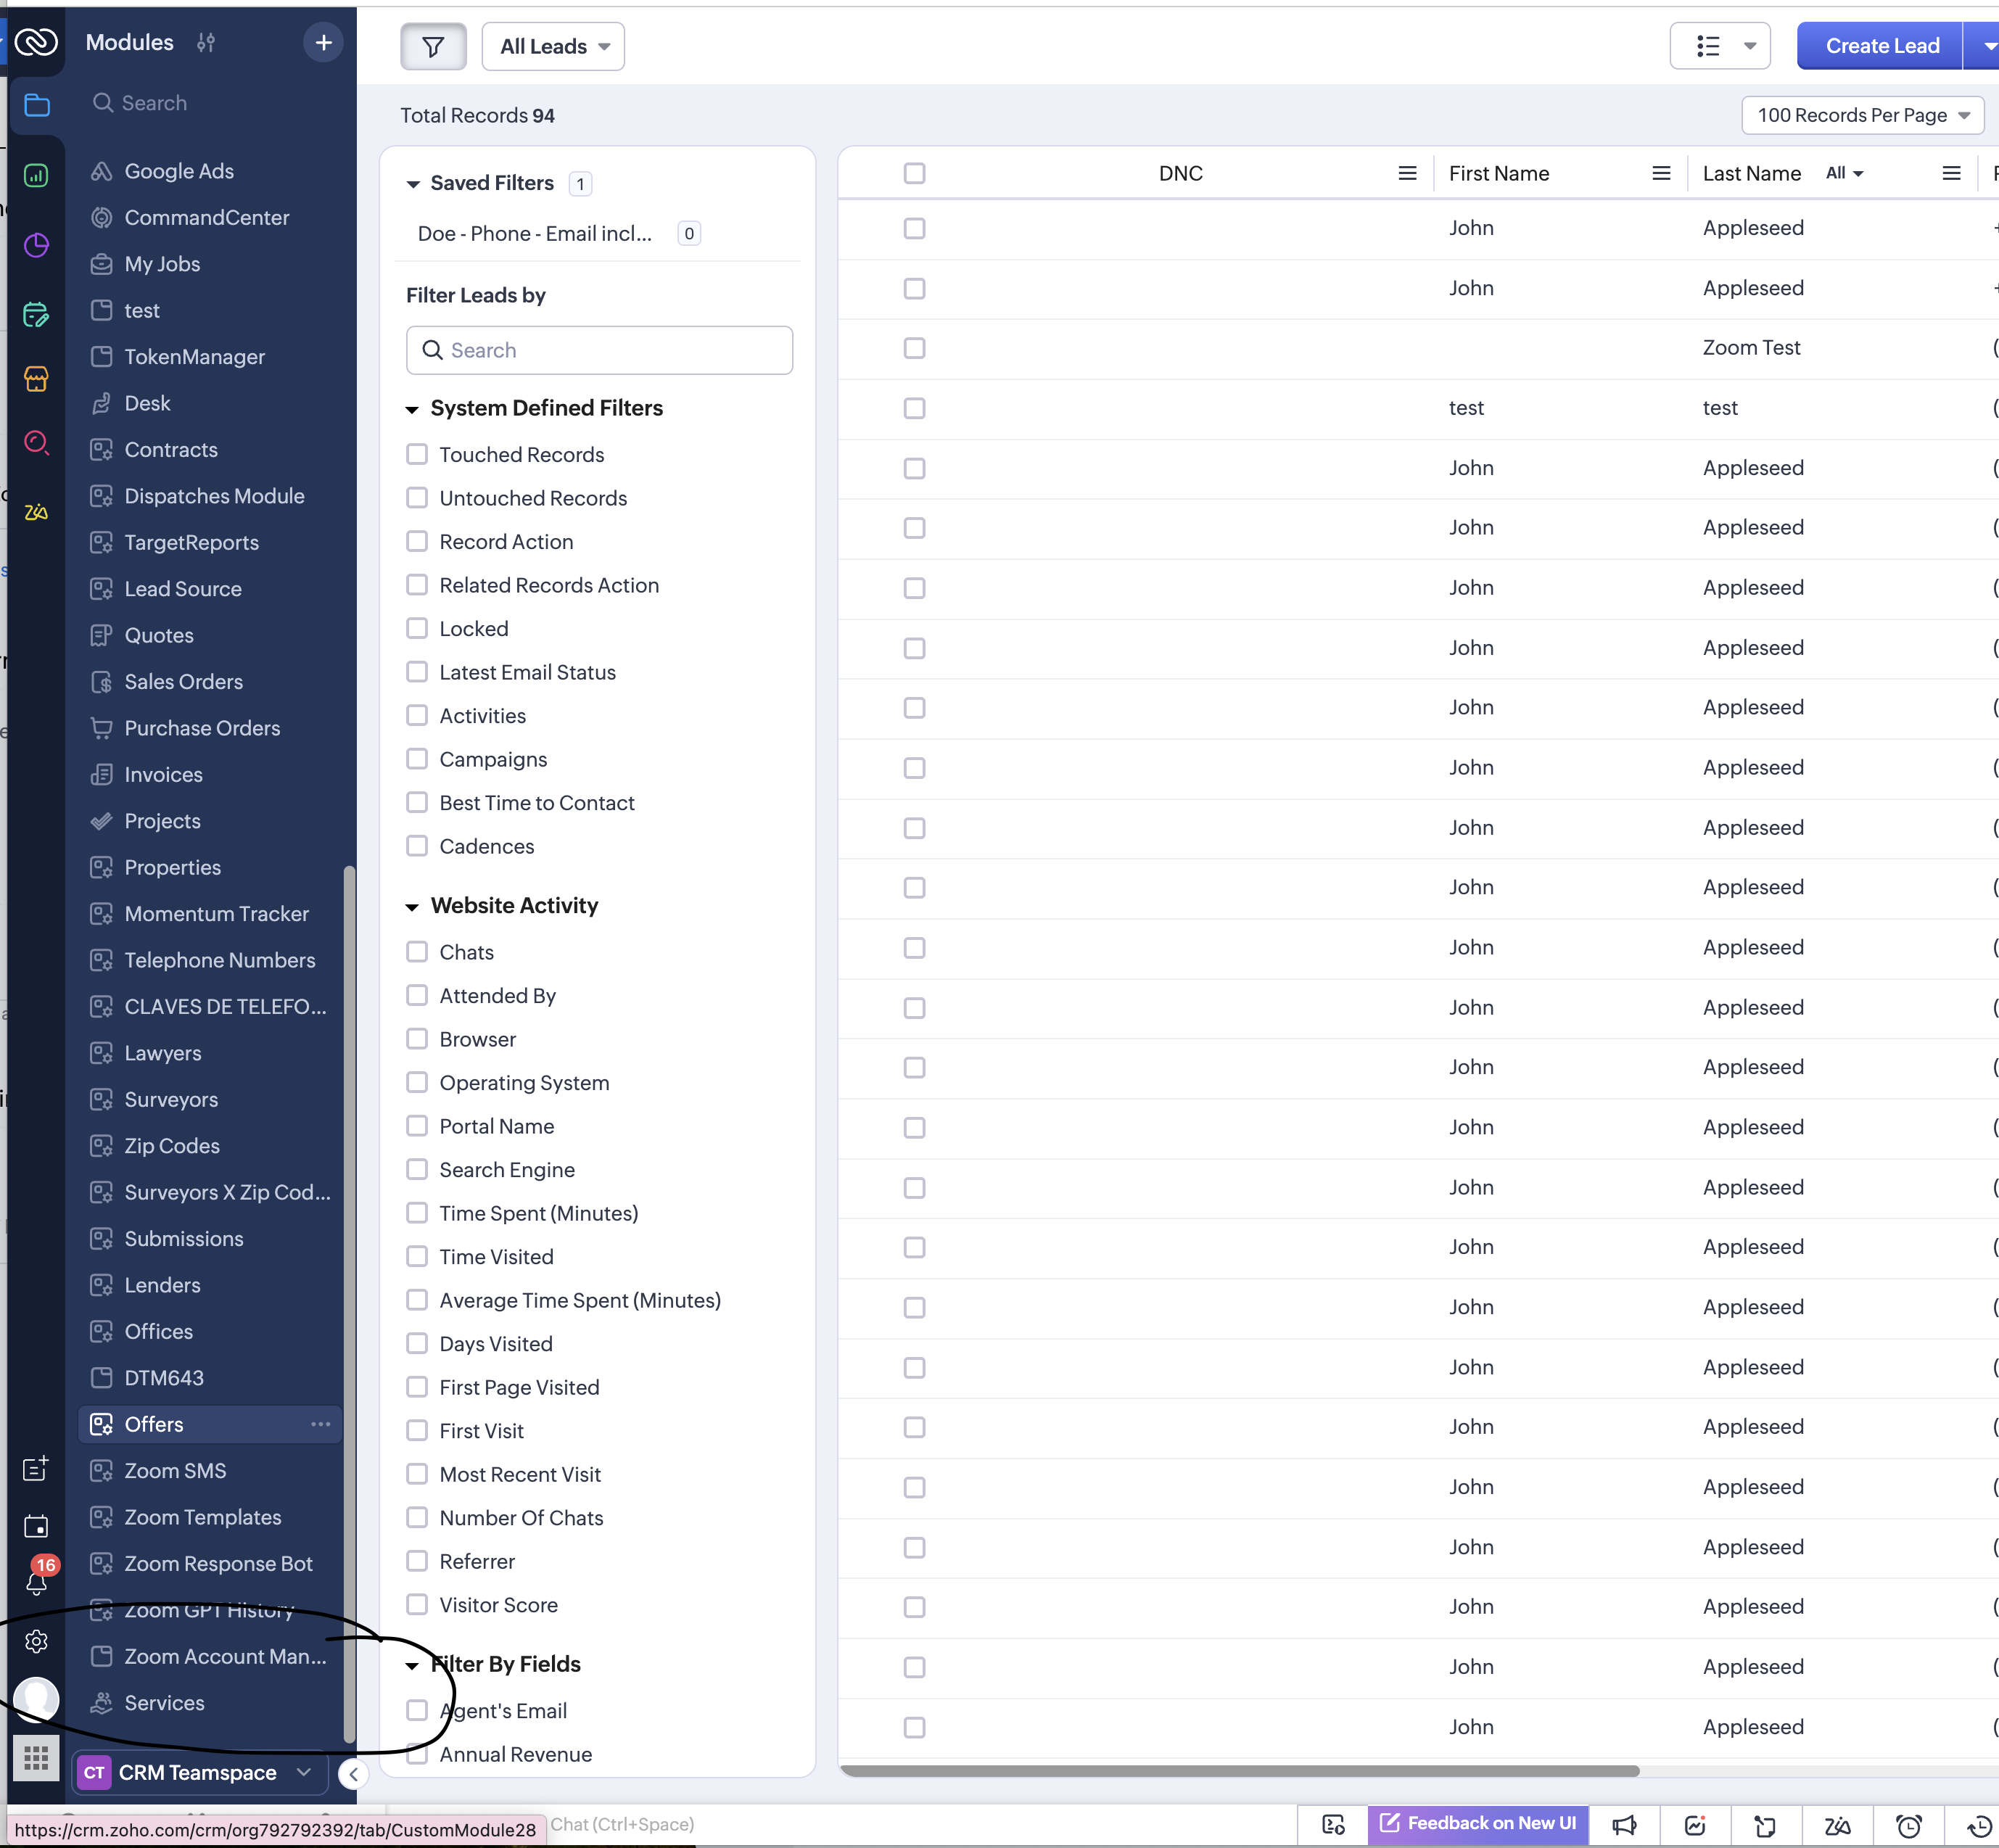Click the announcements megaphone icon
Image resolution: width=1999 pixels, height=1848 pixels.
click(1624, 1825)
